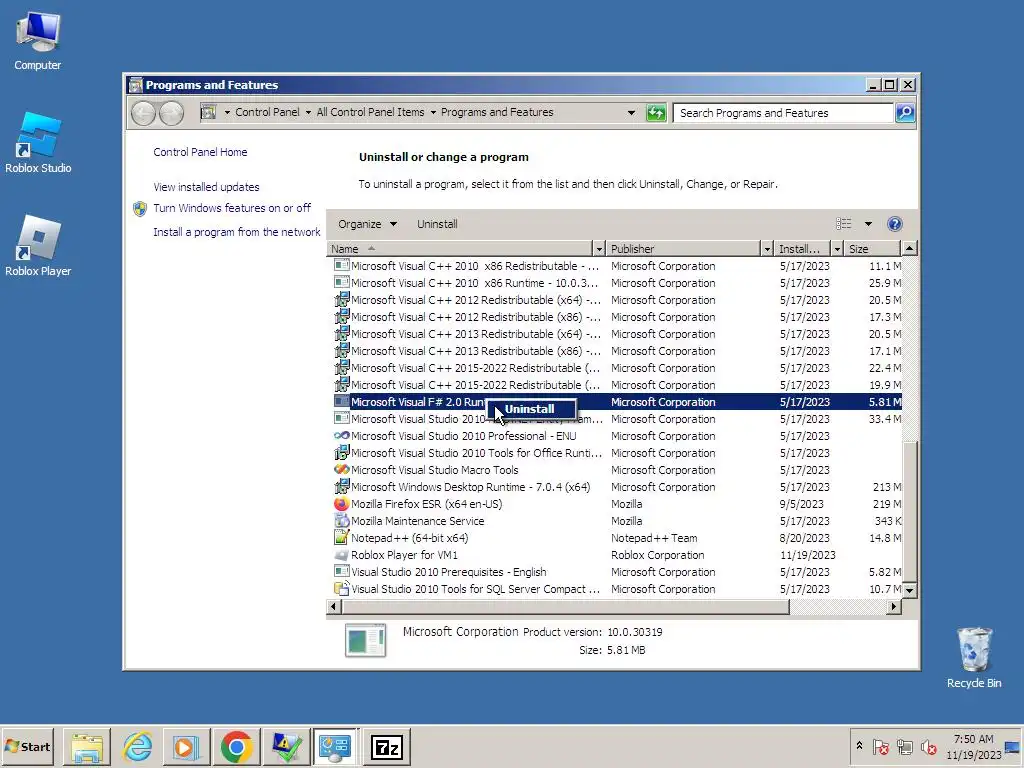1024x768 pixels.
Task: Open Windows Explorer from the taskbar
Action: (87, 747)
